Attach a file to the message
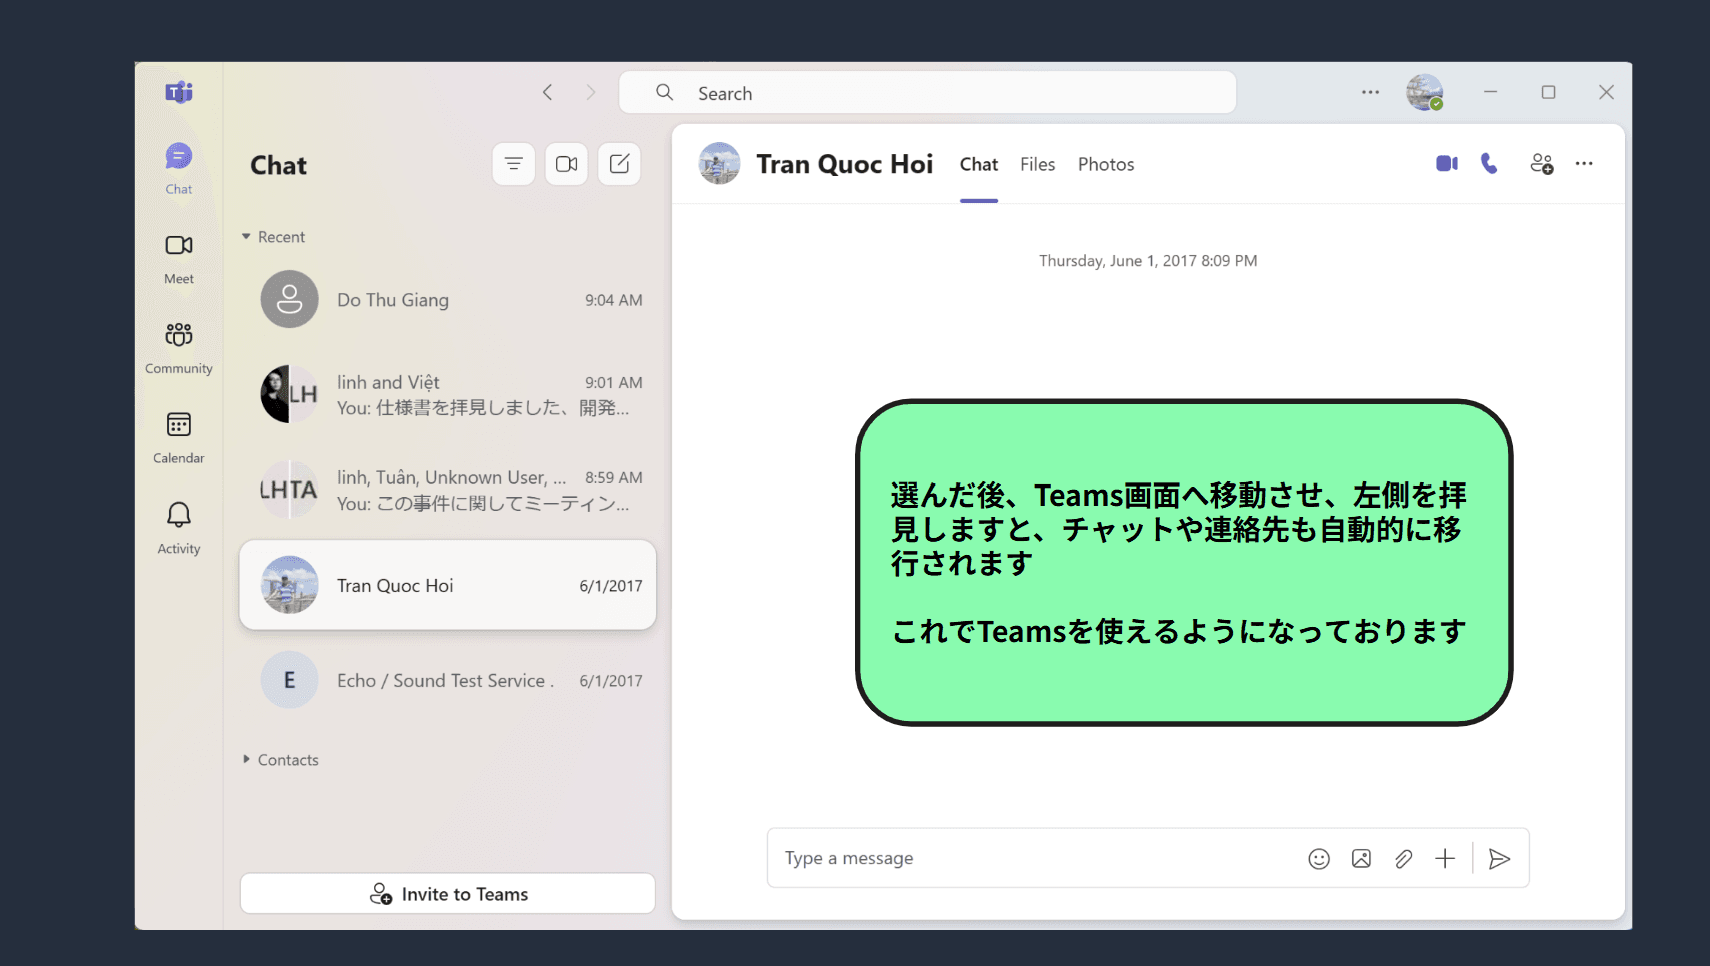This screenshot has height=966, width=1710. click(x=1404, y=858)
